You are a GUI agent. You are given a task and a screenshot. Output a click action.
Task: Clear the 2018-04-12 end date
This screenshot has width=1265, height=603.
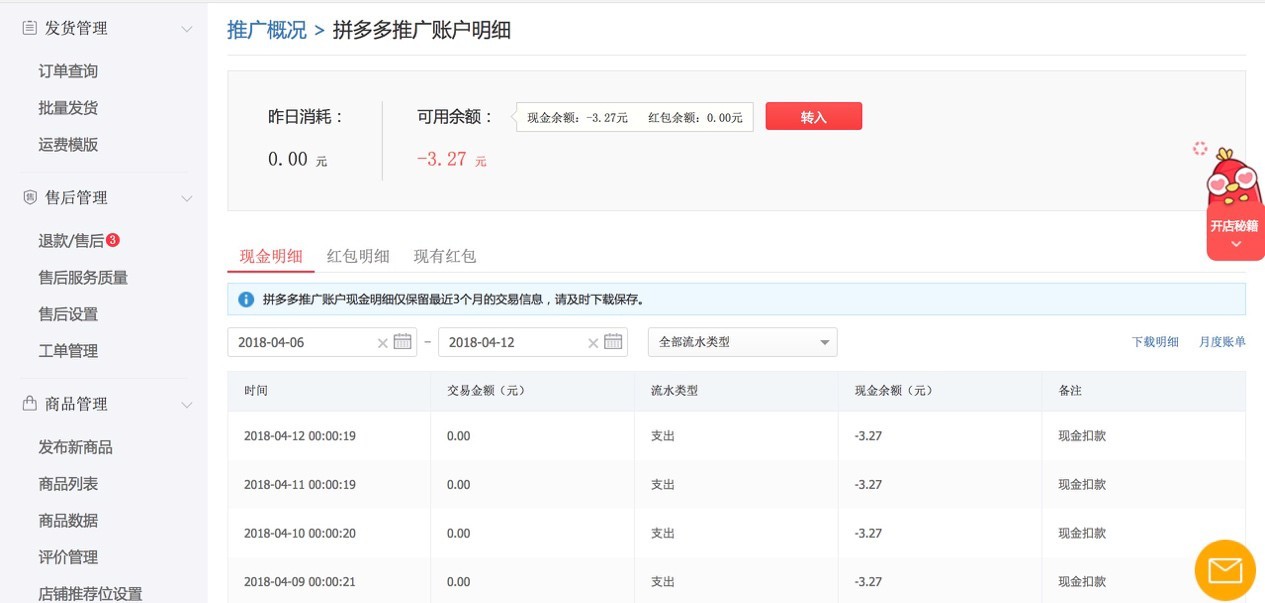(x=592, y=343)
